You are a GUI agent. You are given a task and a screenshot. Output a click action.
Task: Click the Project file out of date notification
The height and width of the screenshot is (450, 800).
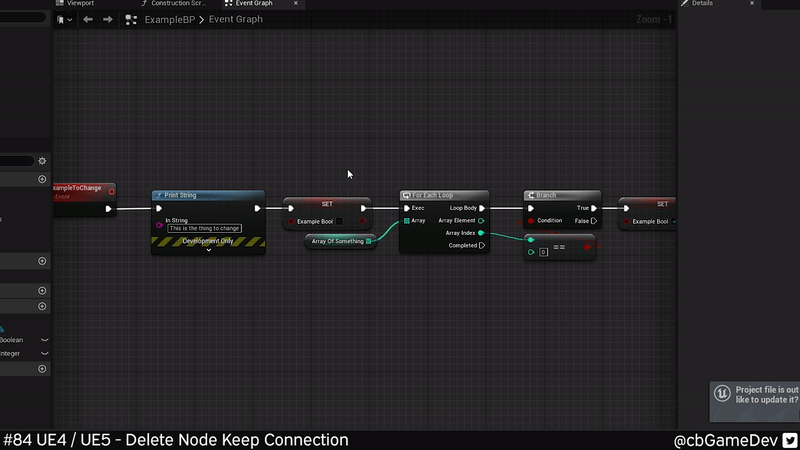point(757,394)
